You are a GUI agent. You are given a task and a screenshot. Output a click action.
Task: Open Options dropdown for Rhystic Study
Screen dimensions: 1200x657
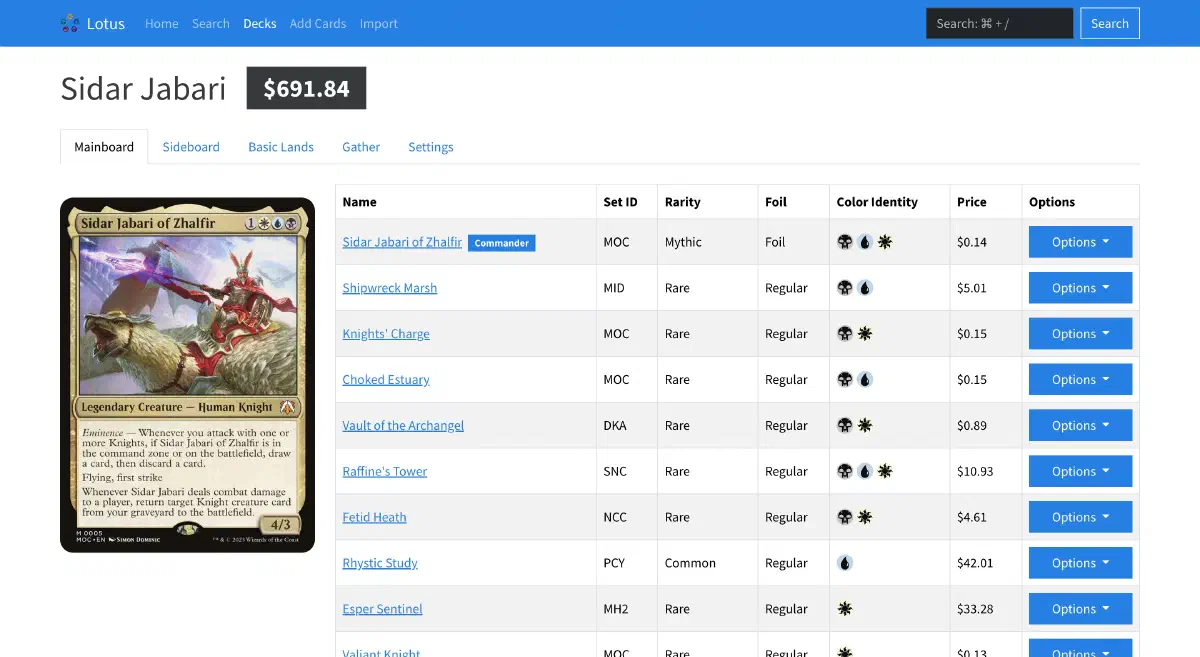pos(1080,563)
